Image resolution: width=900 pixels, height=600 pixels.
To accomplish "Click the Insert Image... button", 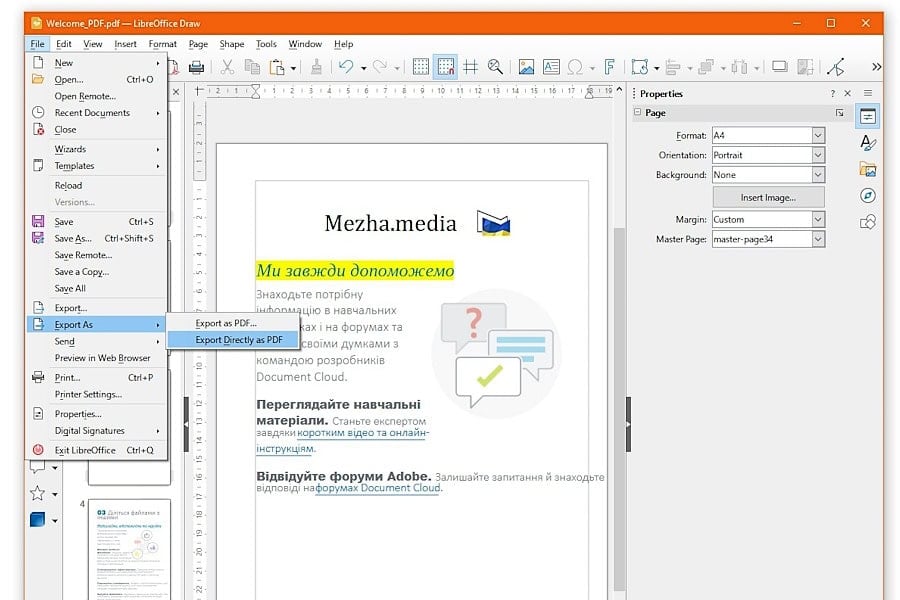I will [x=768, y=198].
